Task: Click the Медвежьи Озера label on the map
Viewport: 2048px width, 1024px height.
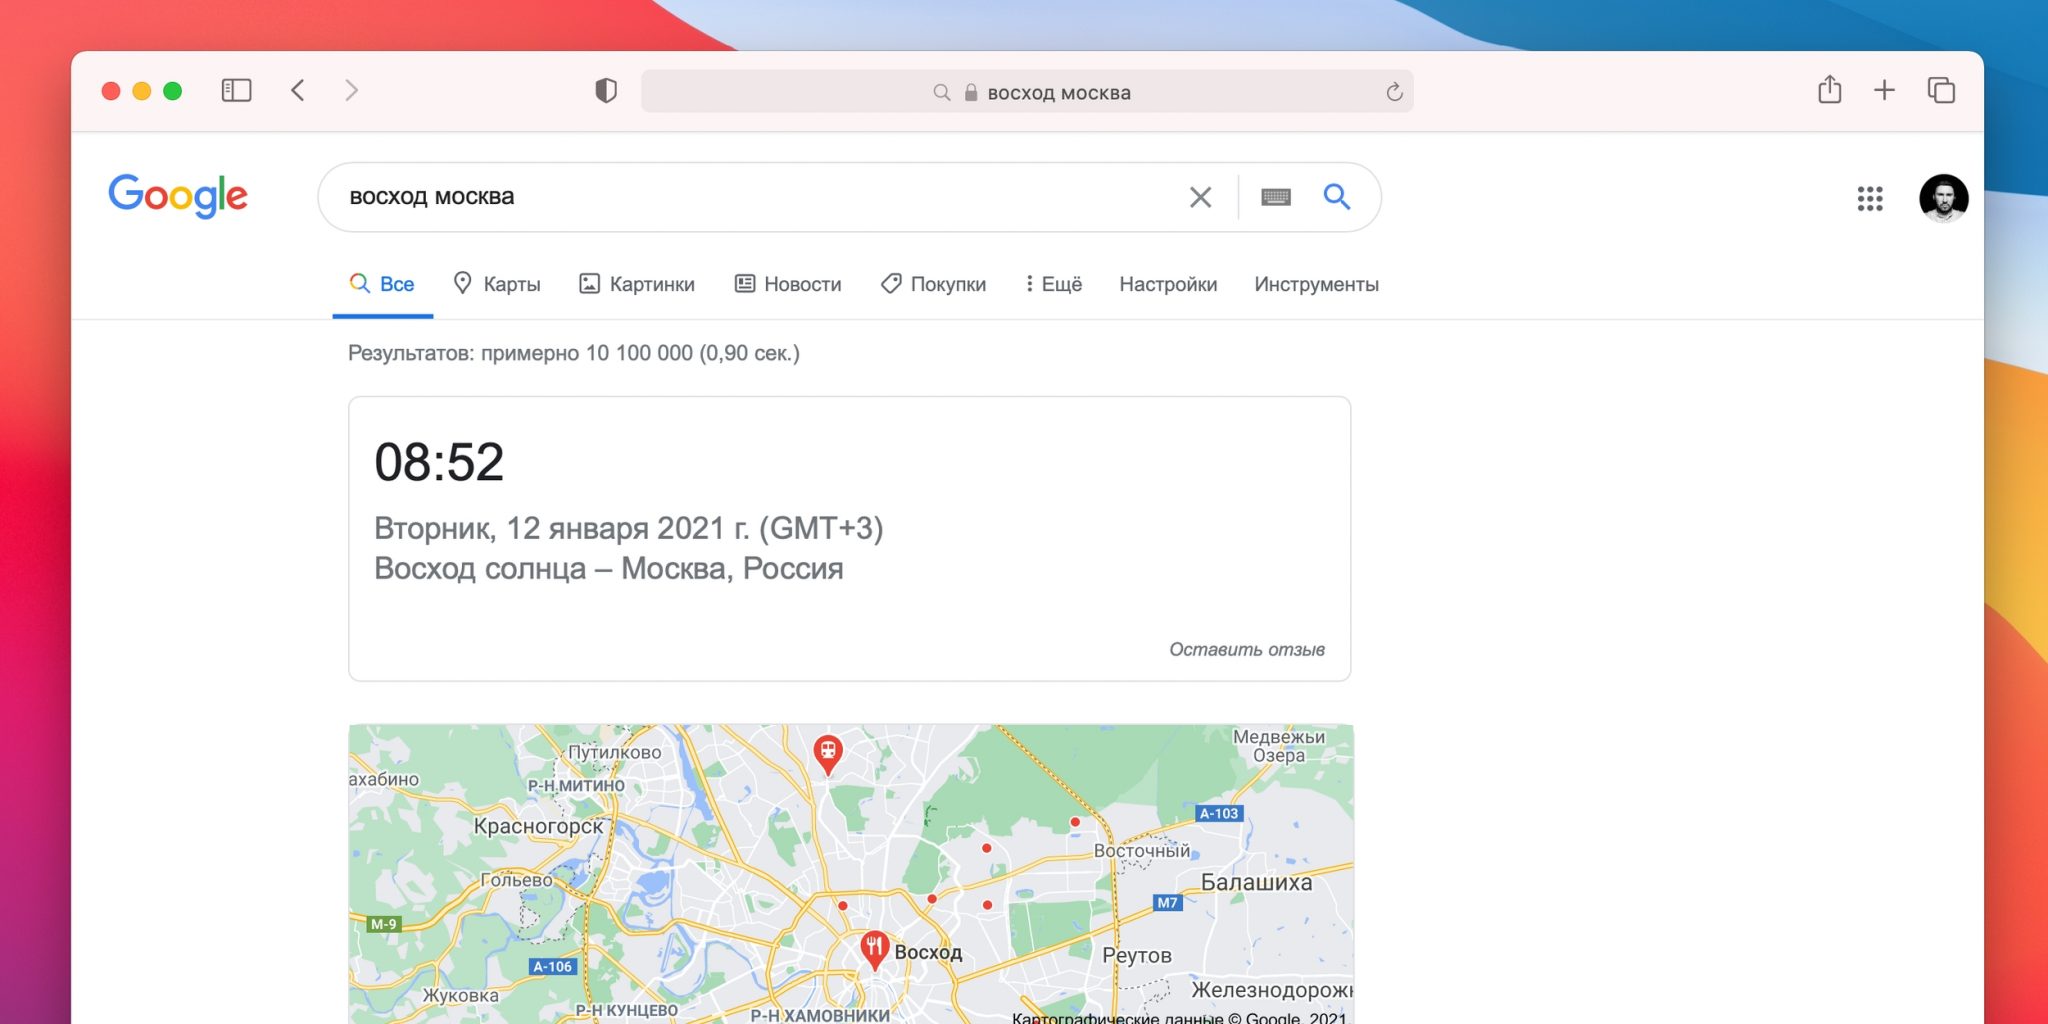Action: pos(1279,746)
